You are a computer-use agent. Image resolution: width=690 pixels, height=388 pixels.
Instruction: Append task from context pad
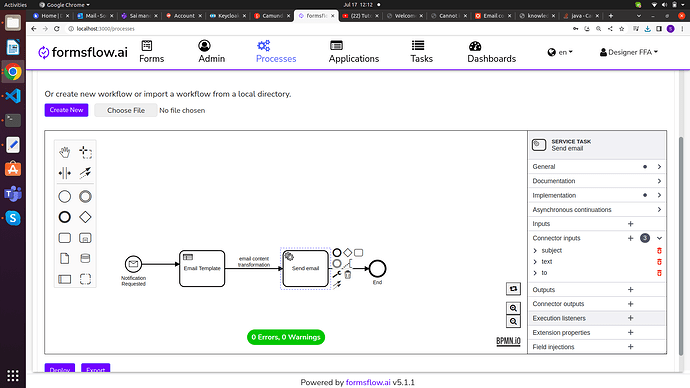coord(359,253)
